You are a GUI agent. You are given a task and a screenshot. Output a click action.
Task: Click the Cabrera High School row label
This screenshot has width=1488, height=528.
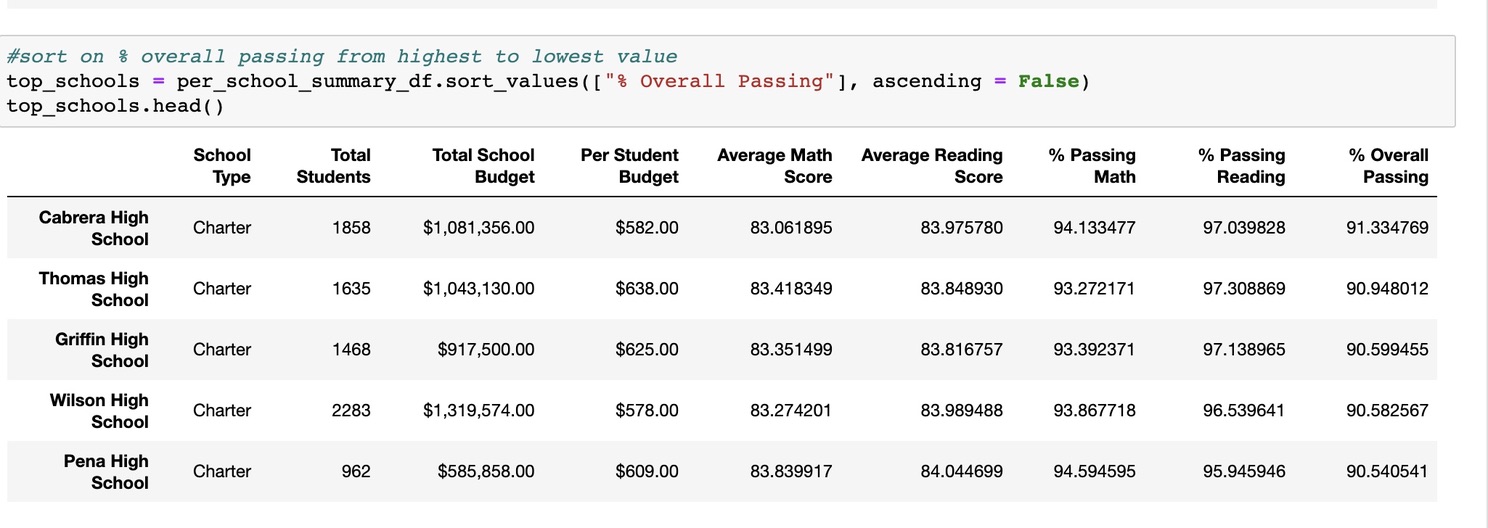pyautogui.click(x=94, y=228)
